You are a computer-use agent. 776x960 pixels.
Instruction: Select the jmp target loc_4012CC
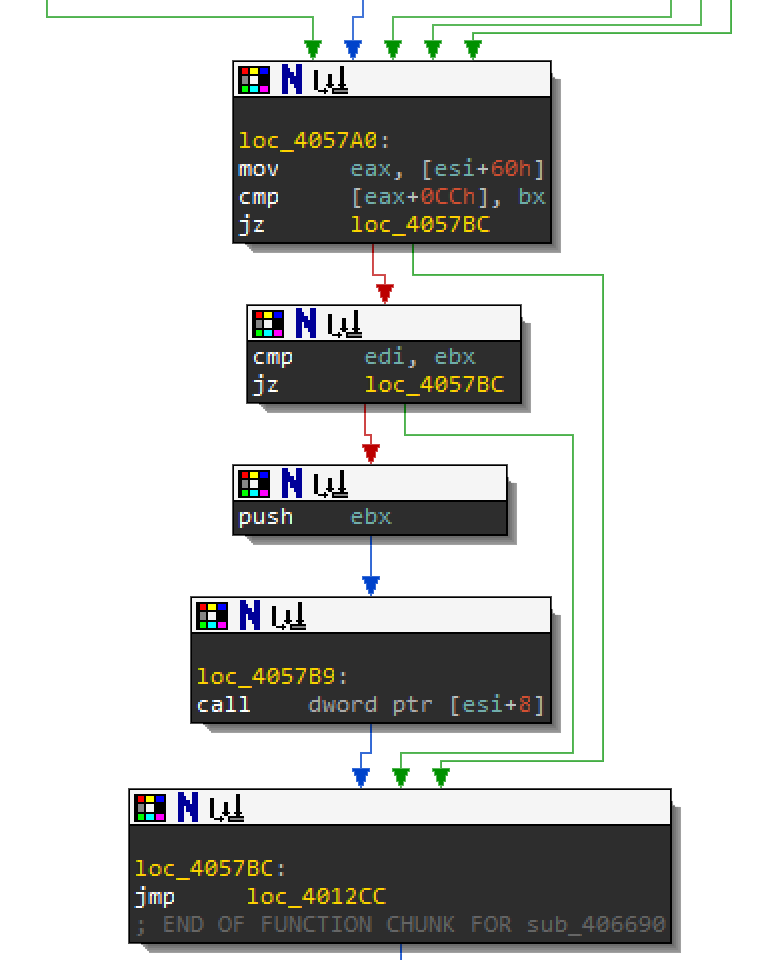pyautogui.click(x=316, y=897)
